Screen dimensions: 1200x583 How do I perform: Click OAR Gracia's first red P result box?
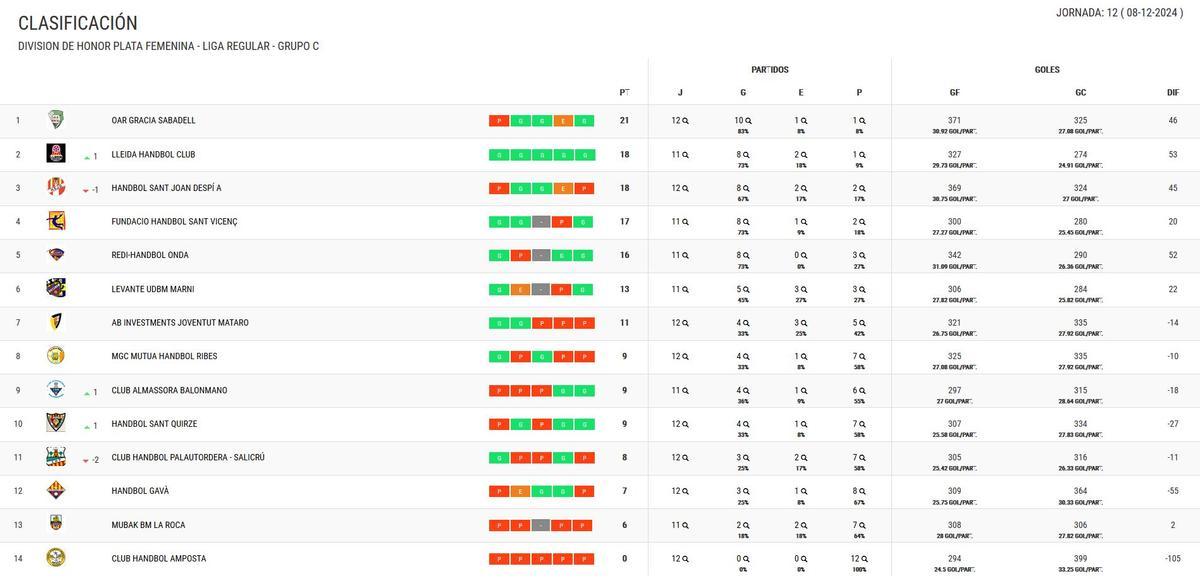499,121
